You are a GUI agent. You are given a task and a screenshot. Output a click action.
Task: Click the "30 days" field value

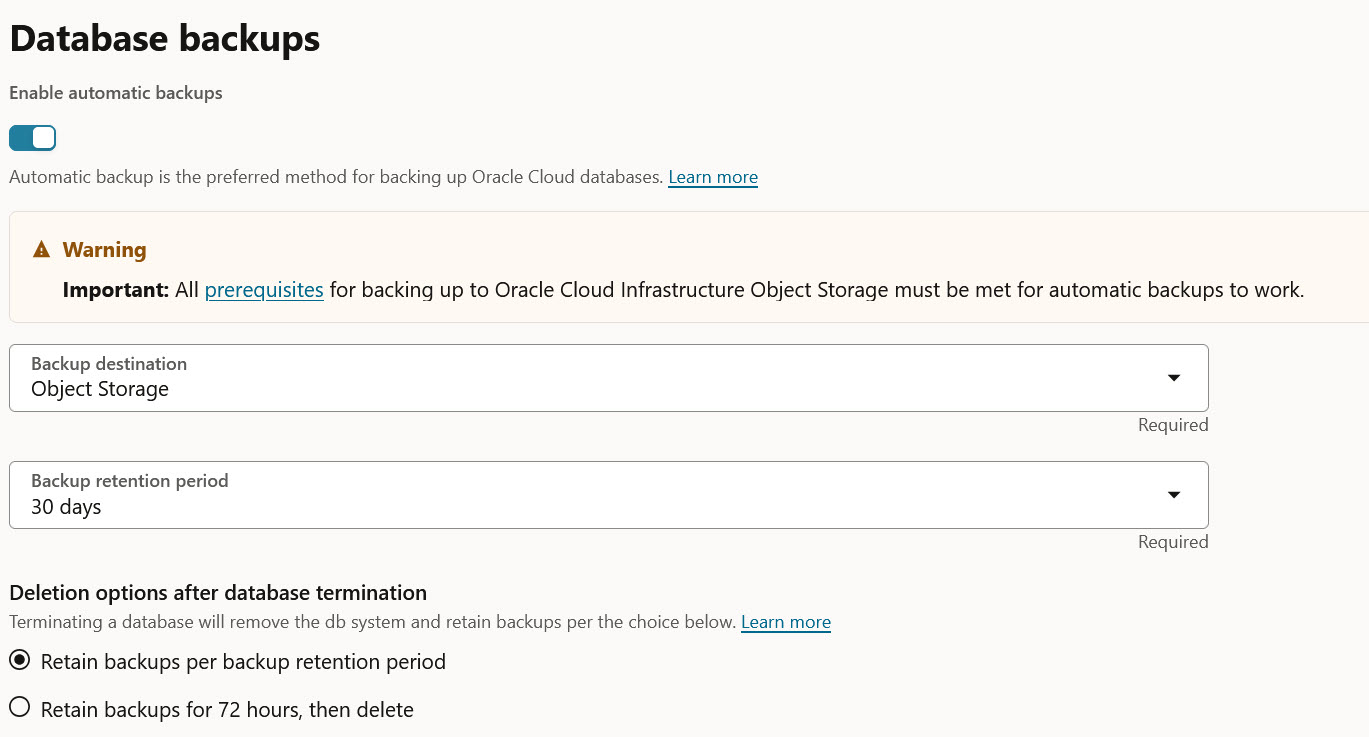(x=65, y=506)
